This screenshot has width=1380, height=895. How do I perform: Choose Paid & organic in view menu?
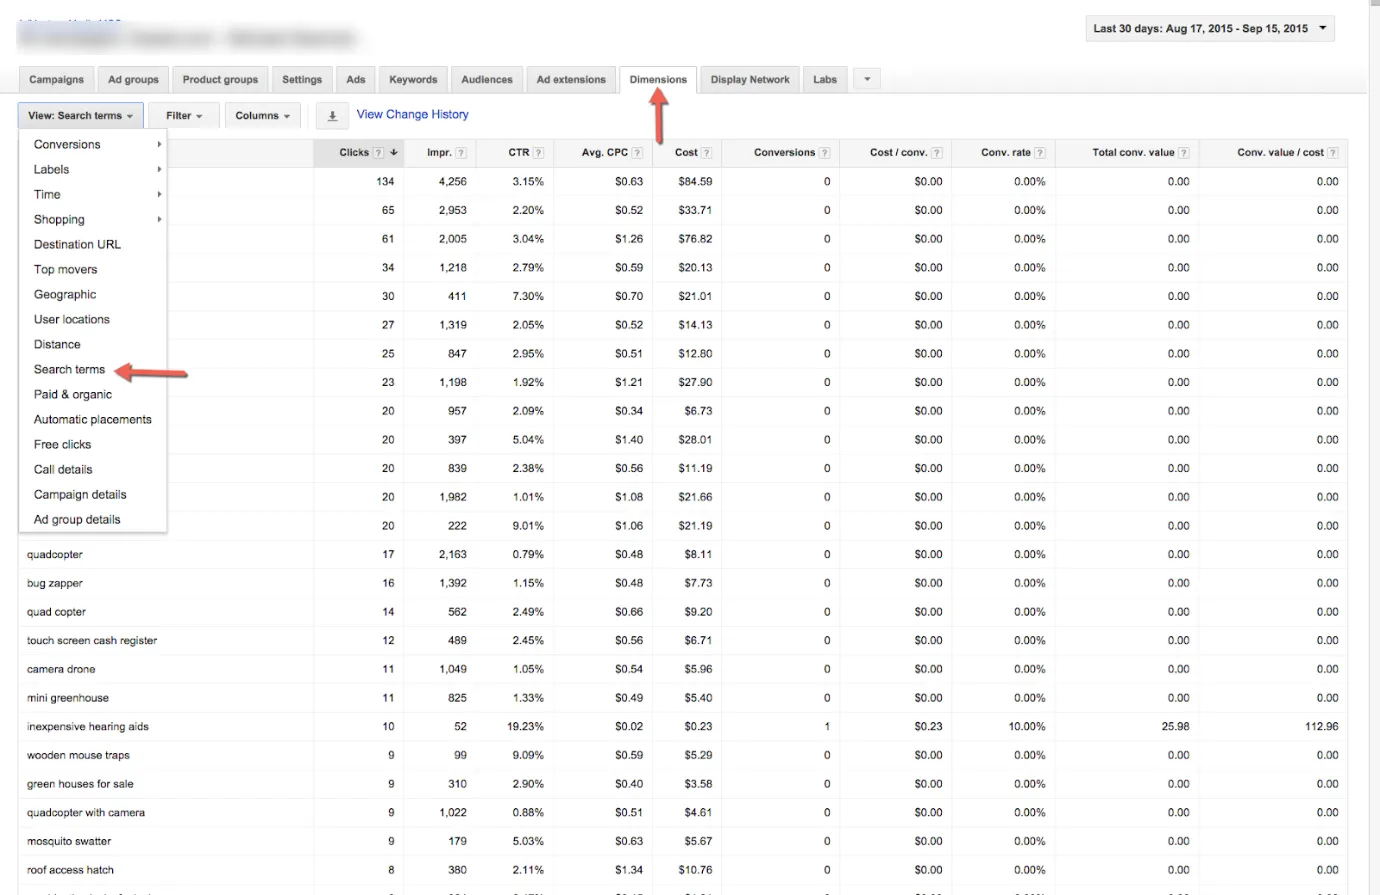[x=72, y=394]
